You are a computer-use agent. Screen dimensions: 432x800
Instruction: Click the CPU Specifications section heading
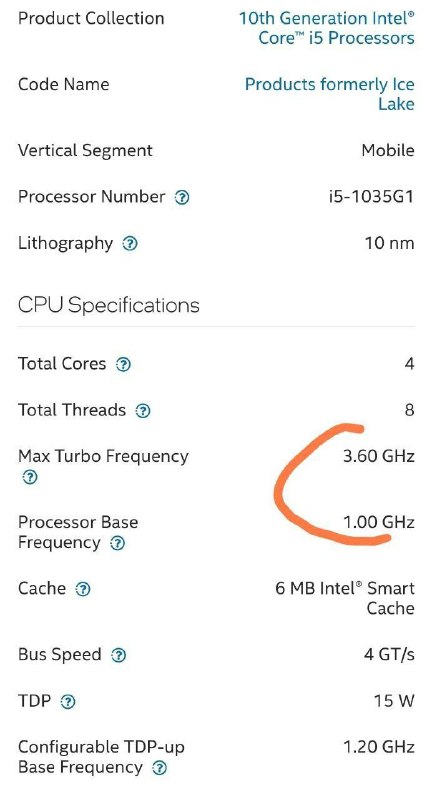(109, 305)
